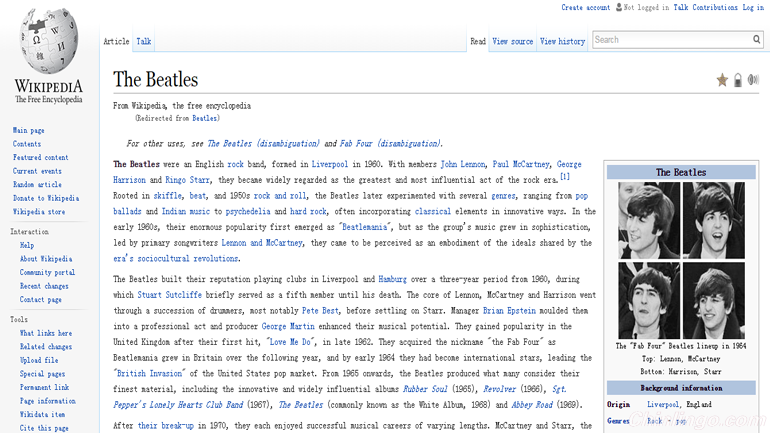
Task: Open Contact page link
Action: [41, 299]
